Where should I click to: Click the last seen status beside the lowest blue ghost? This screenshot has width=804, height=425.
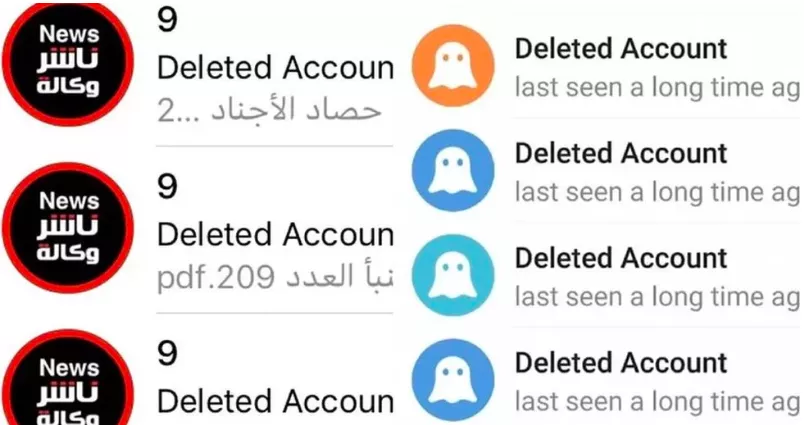click(657, 401)
